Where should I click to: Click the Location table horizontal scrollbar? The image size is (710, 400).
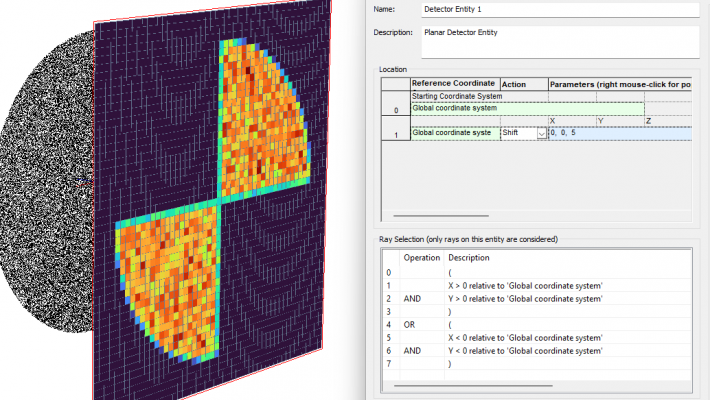[x=441, y=216]
